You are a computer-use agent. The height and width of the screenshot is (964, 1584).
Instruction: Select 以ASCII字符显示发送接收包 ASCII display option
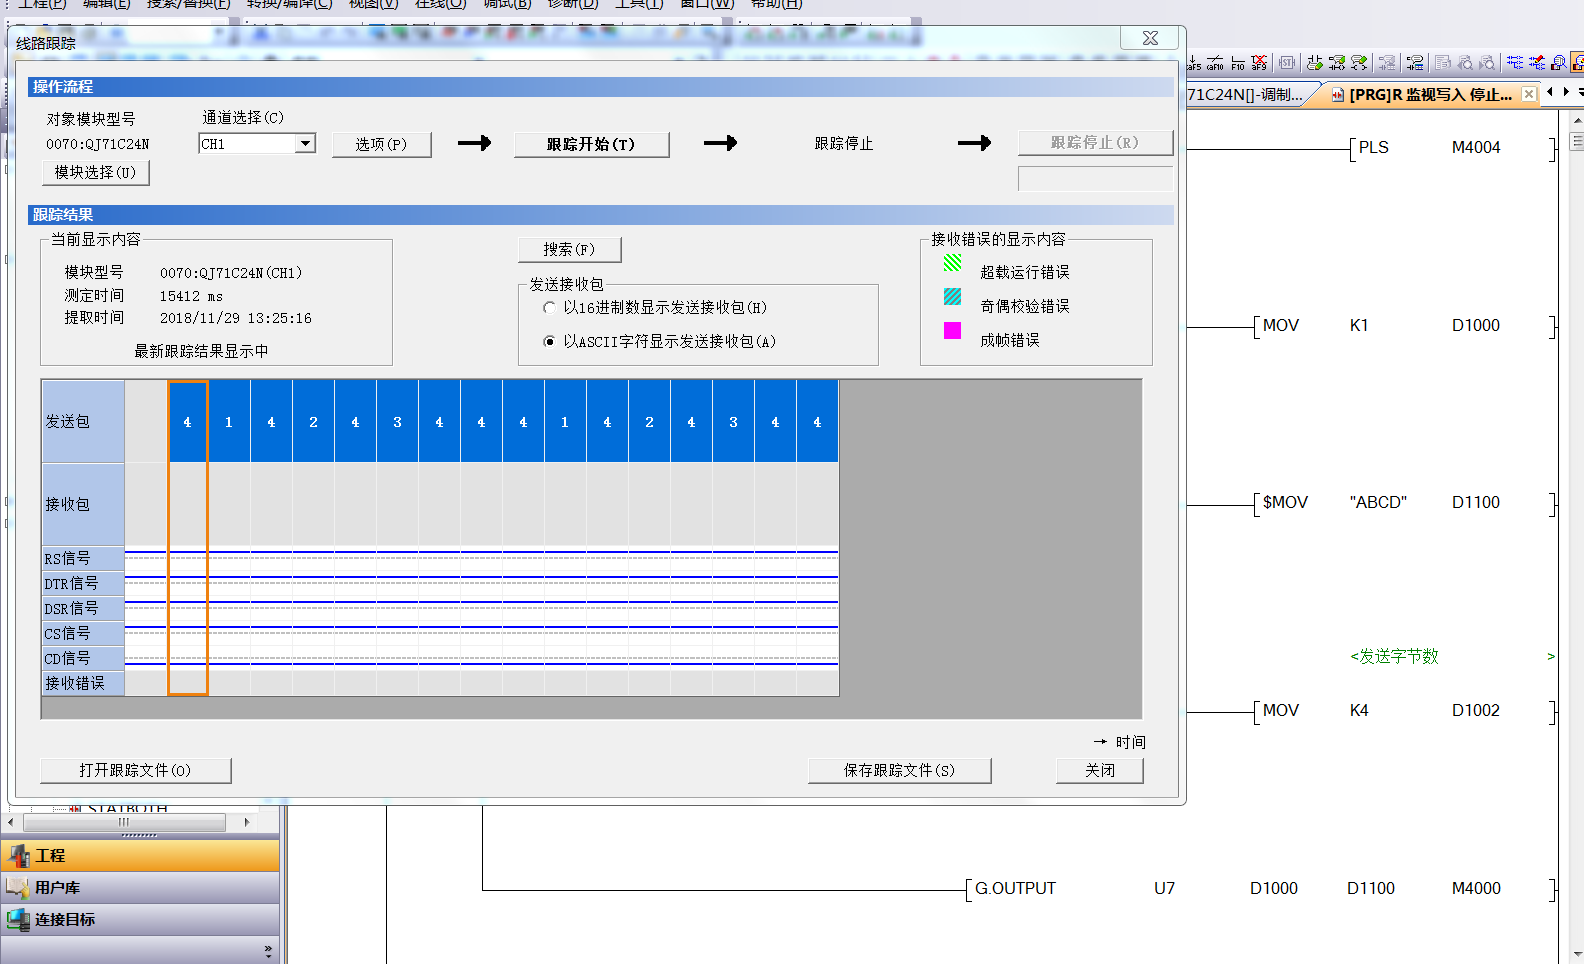coord(549,342)
